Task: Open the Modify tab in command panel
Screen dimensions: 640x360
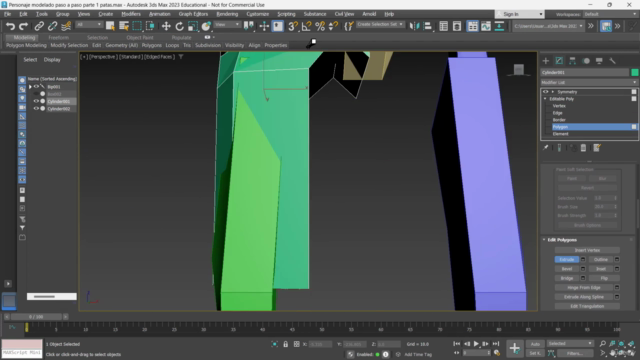Action: pyautogui.click(x=559, y=61)
